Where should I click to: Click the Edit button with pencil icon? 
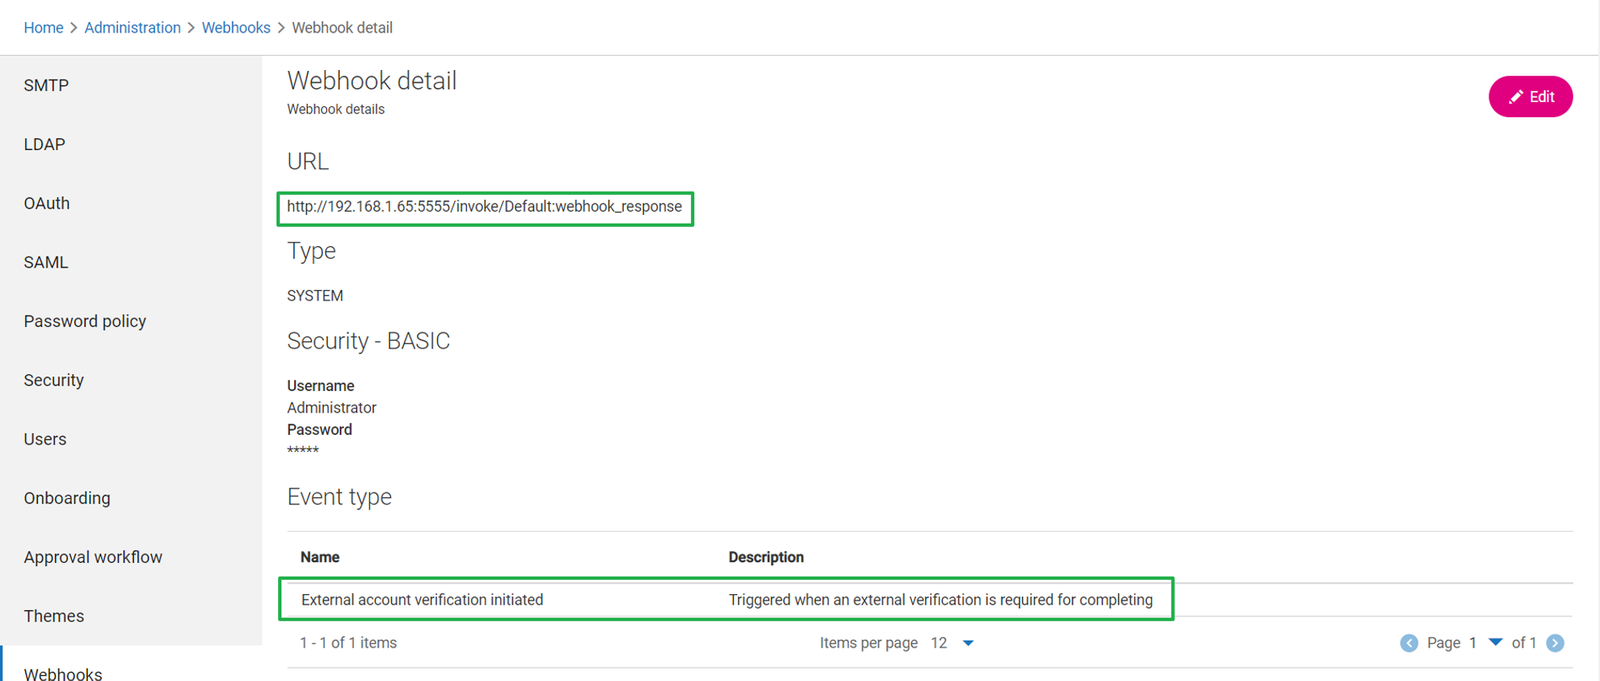pos(1530,97)
